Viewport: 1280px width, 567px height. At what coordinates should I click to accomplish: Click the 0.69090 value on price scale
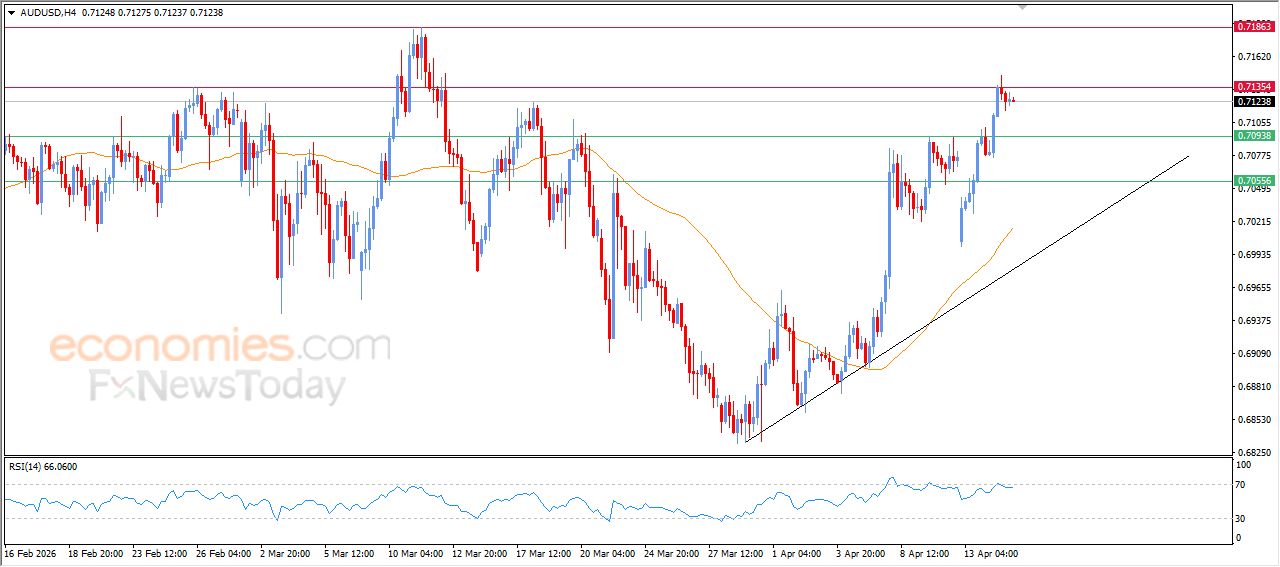[1253, 354]
